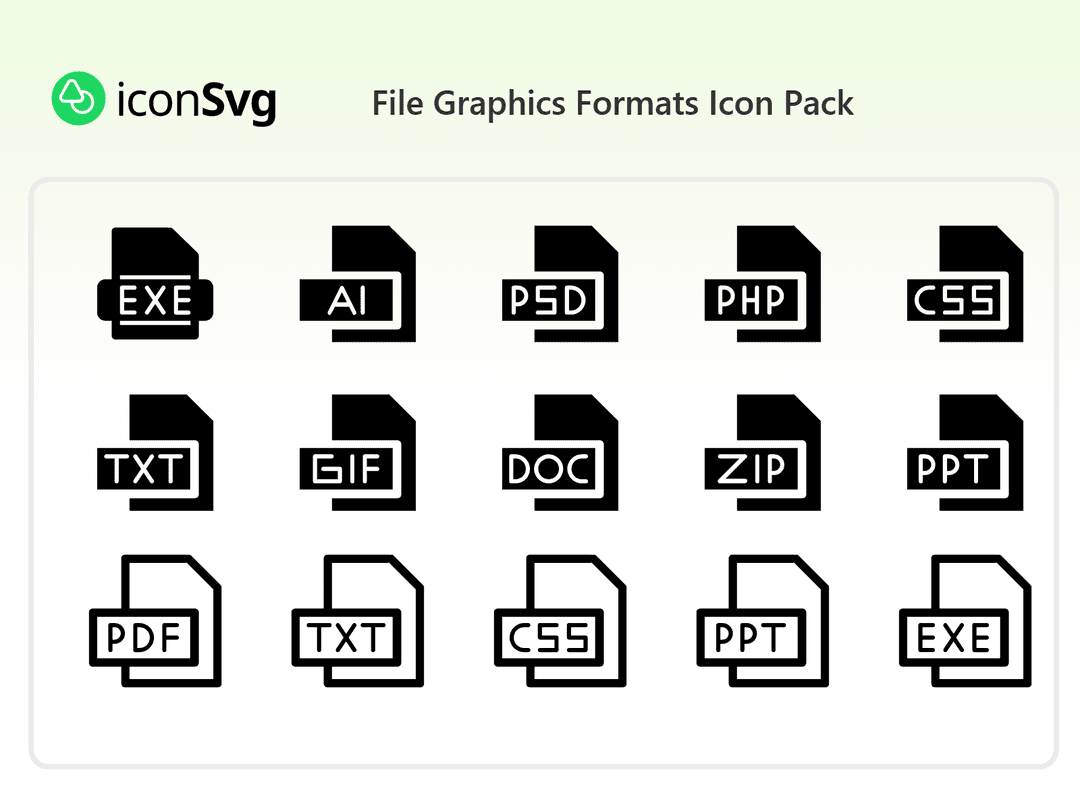
Task: Open the DOC file format icon
Action: tap(560, 453)
